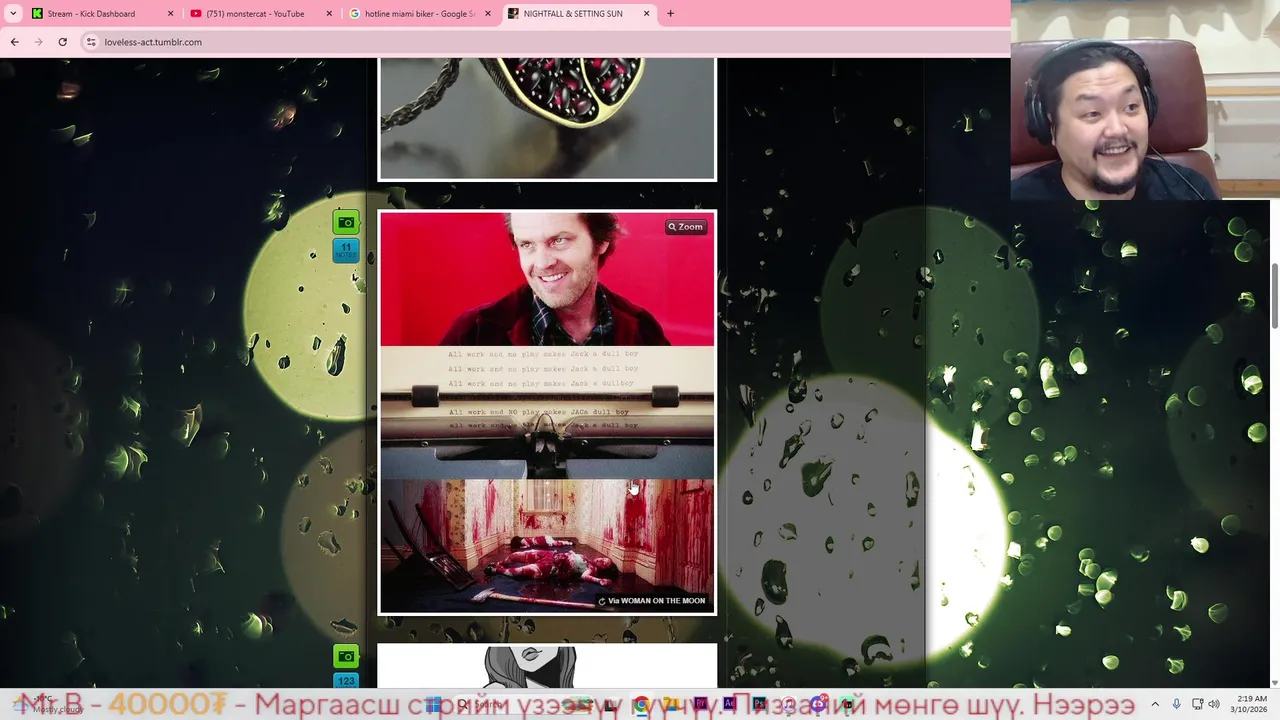
Task: Close the Kick Dashboard tab
Action: [170, 14]
